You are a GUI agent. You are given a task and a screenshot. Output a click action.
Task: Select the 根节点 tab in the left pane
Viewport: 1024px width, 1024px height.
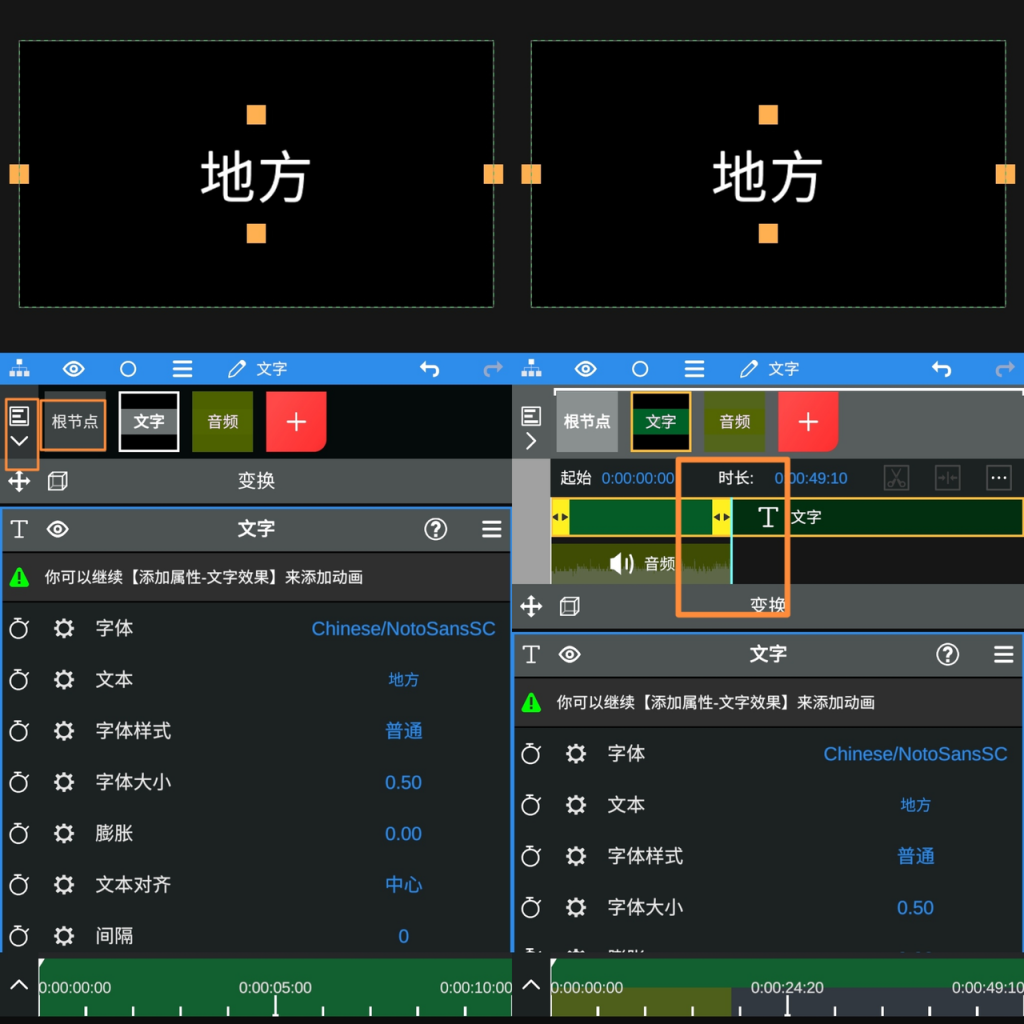coord(75,421)
